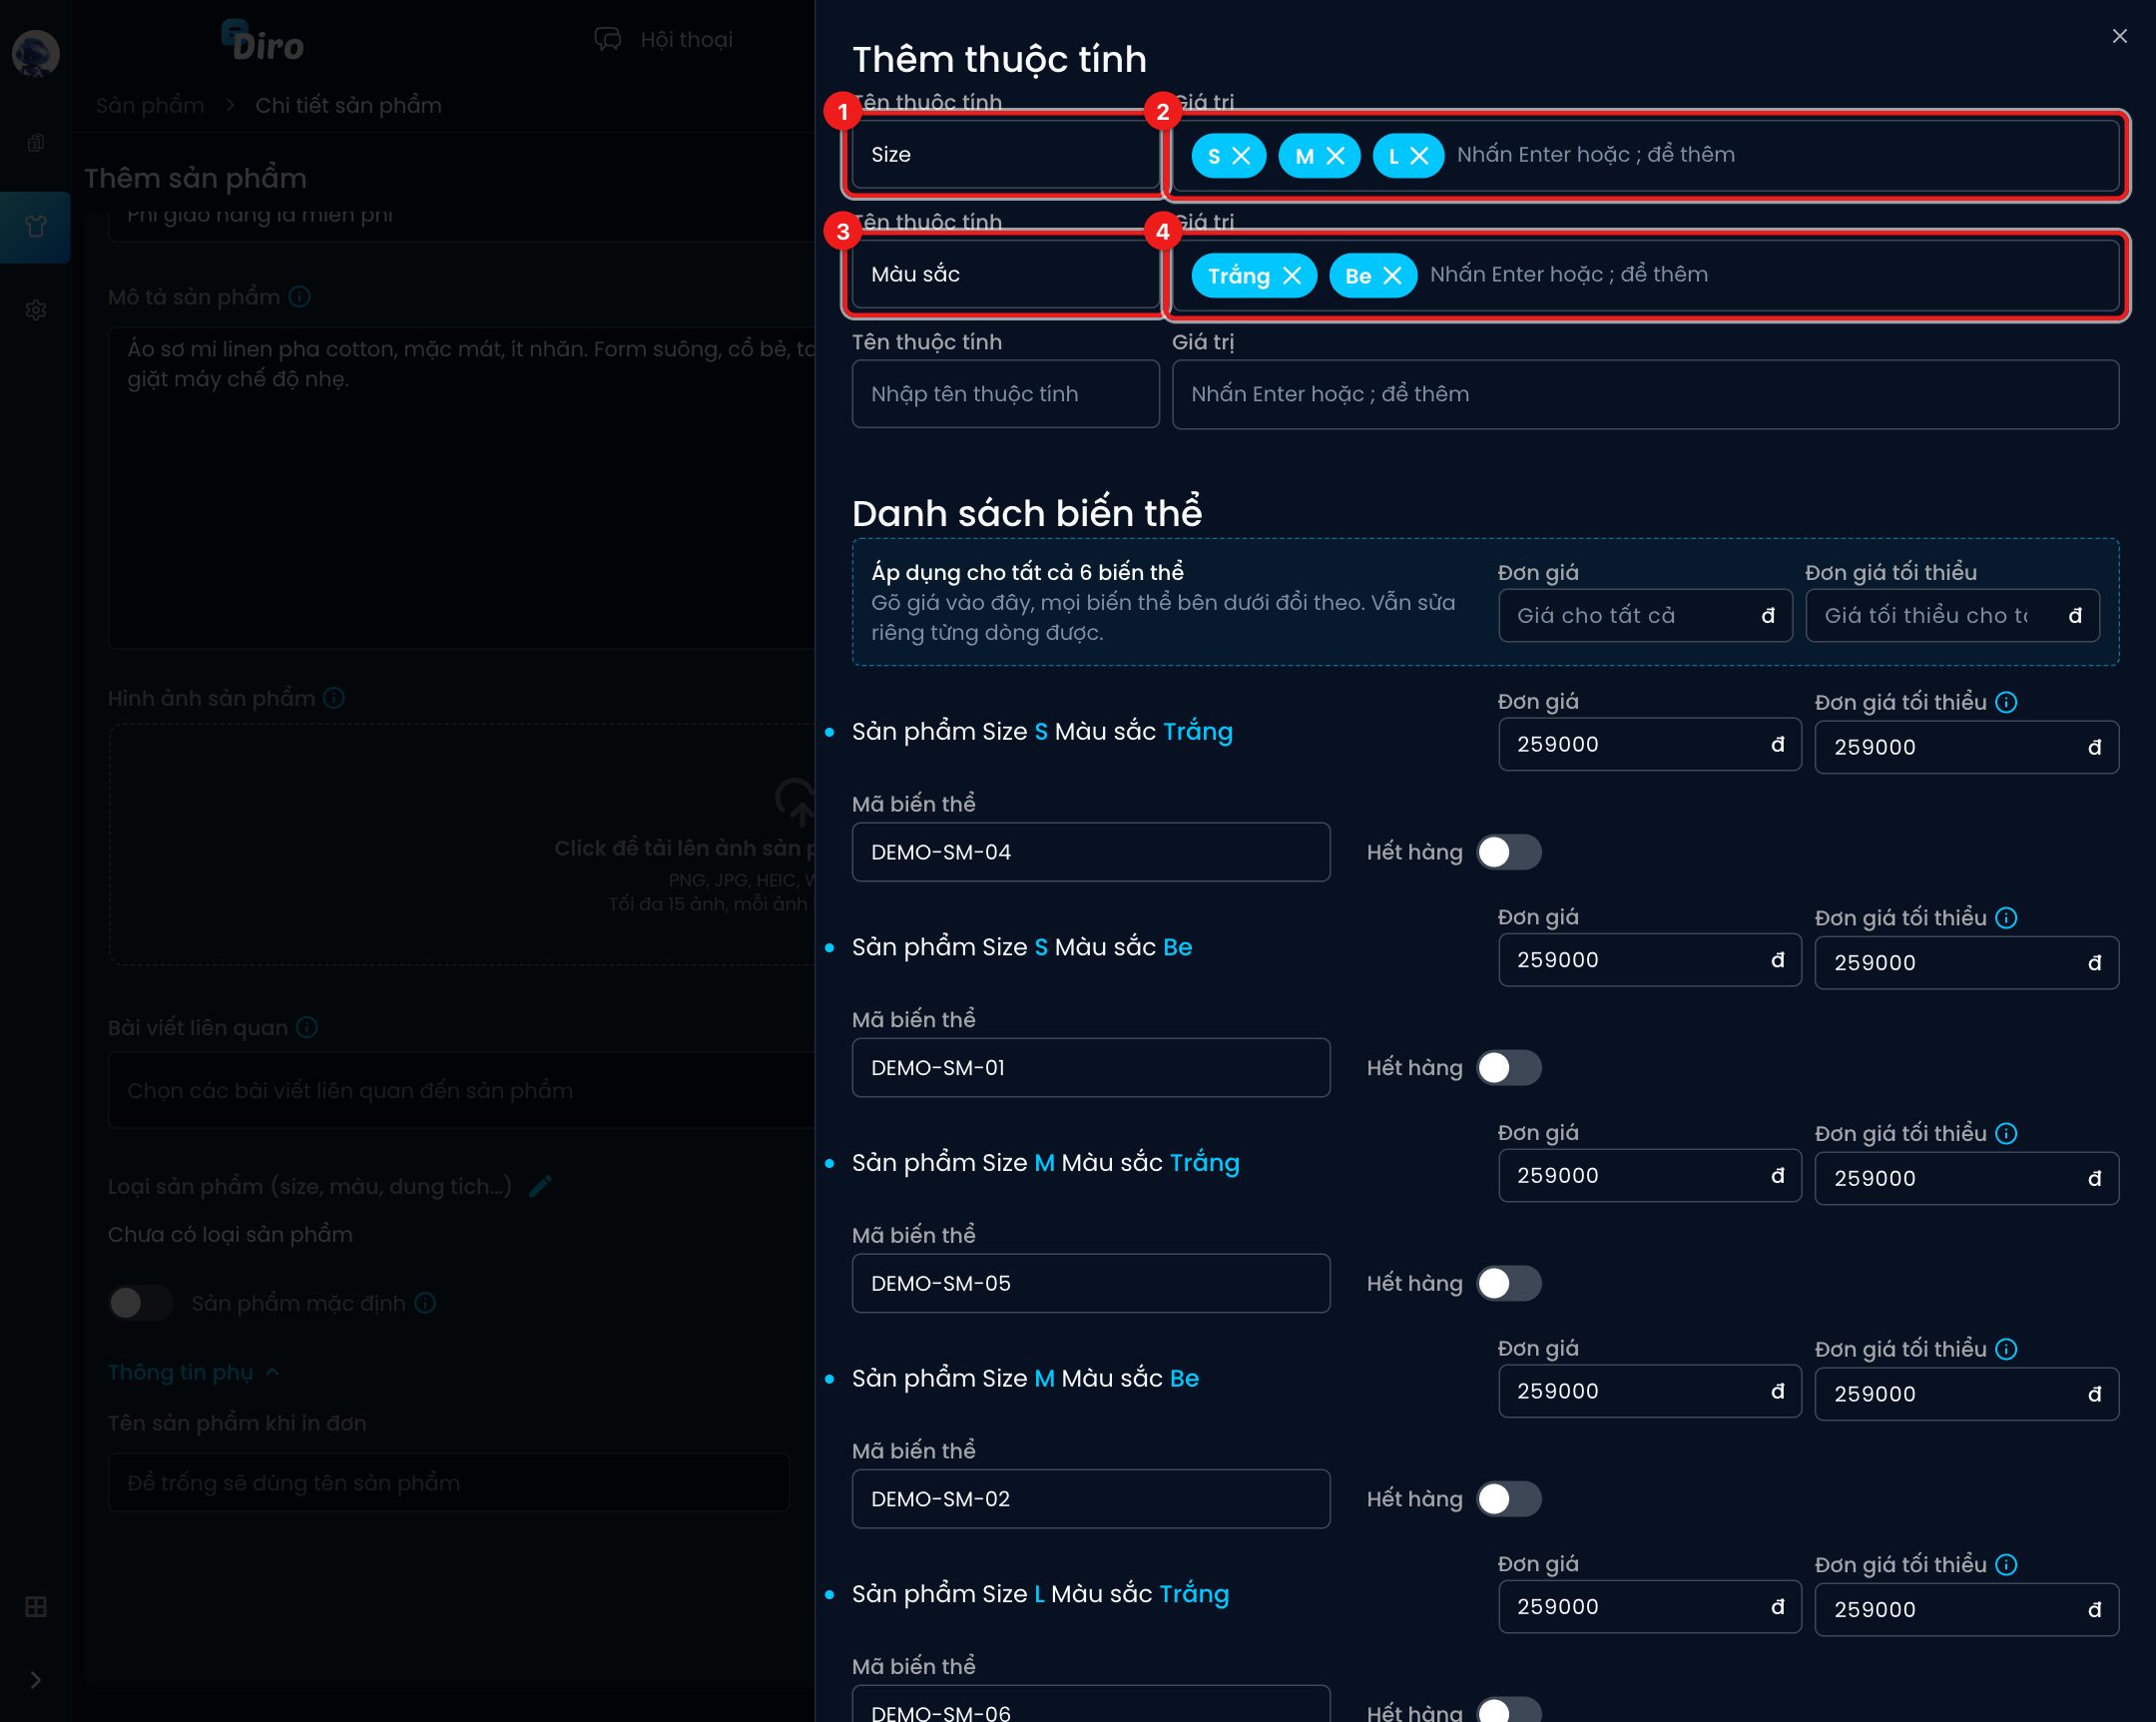Click the empty Nhập tên thuộc tính field
The width and height of the screenshot is (2156, 1722).
coord(1005,394)
